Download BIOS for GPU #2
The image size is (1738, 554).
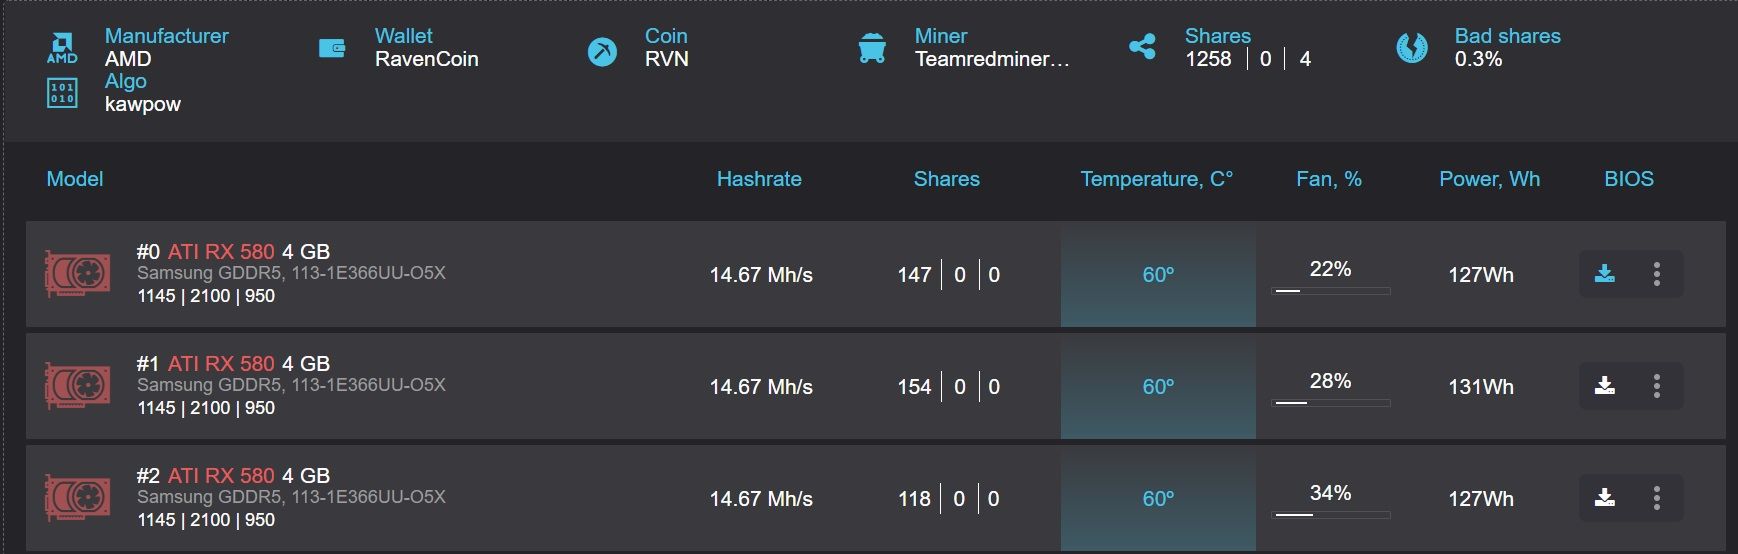pyautogui.click(x=1605, y=498)
